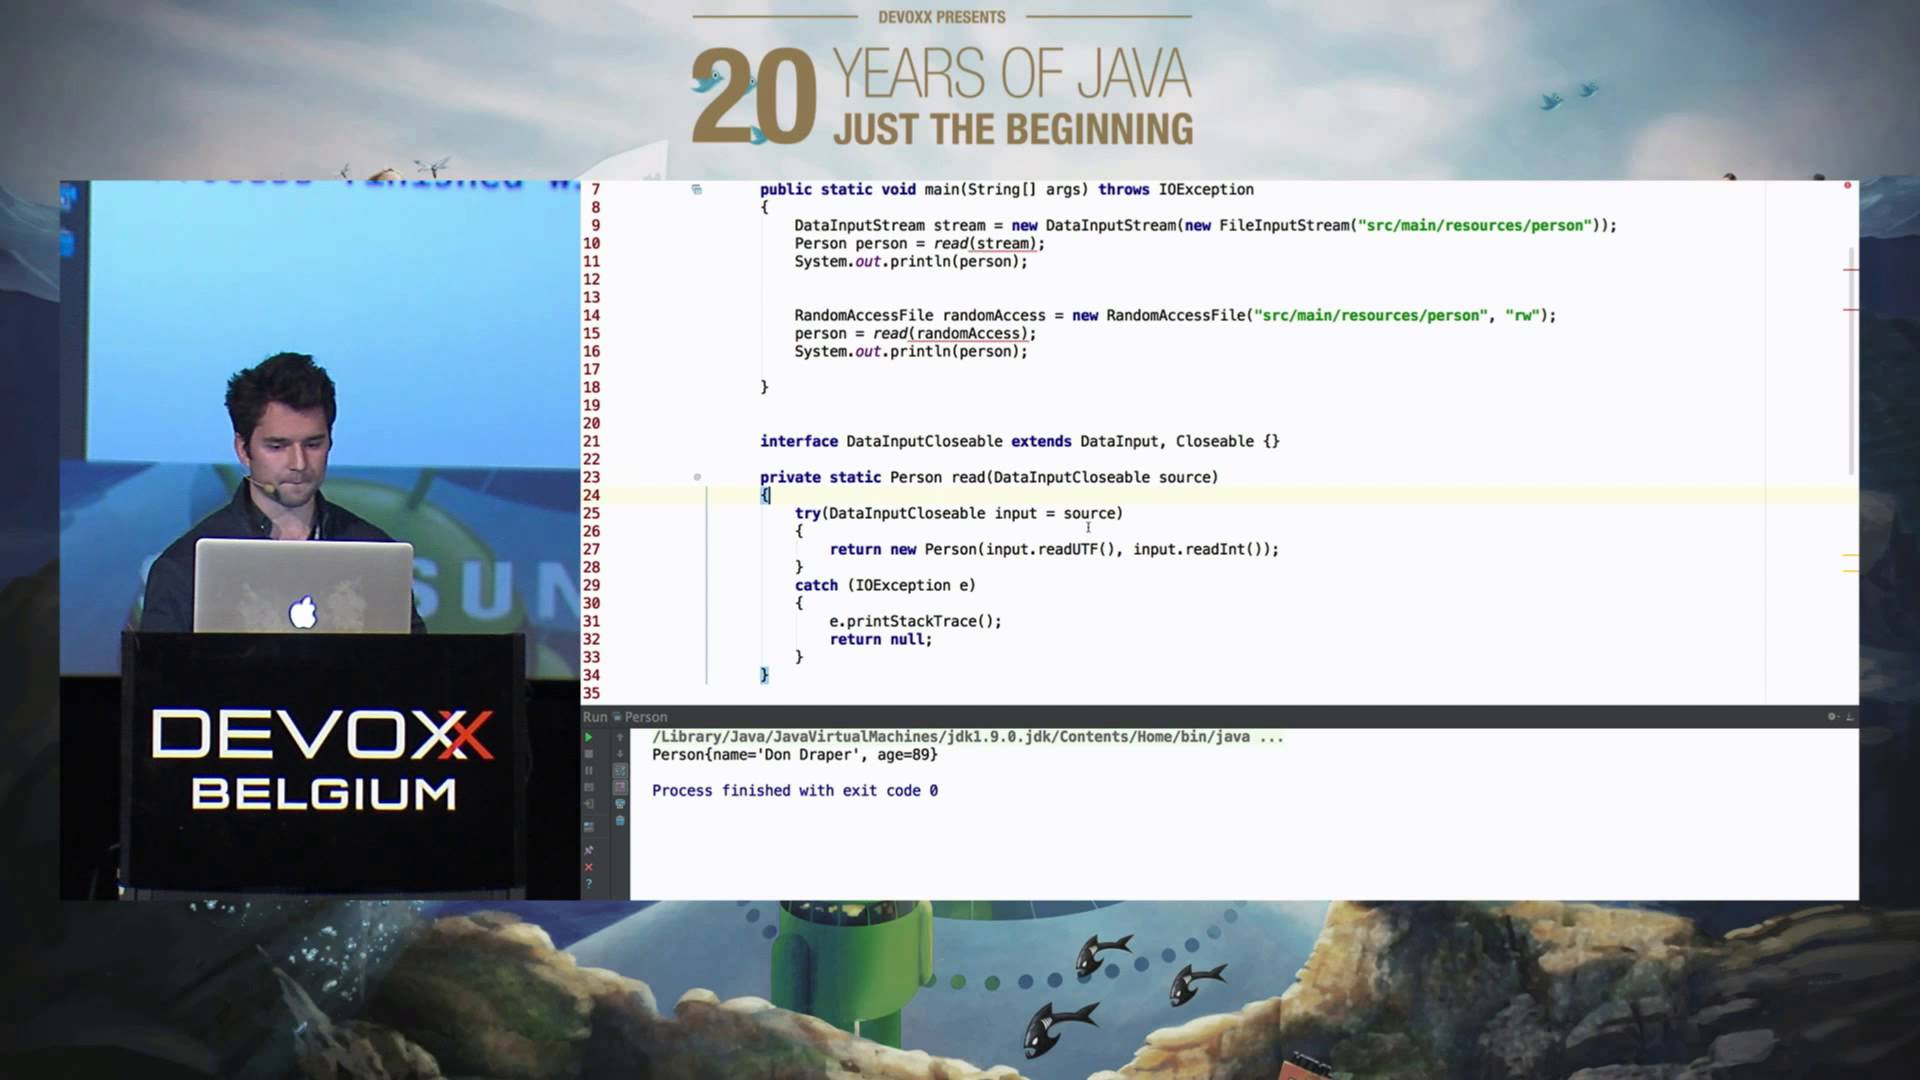
Task: Click the Run panel title label
Action: click(x=597, y=716)
